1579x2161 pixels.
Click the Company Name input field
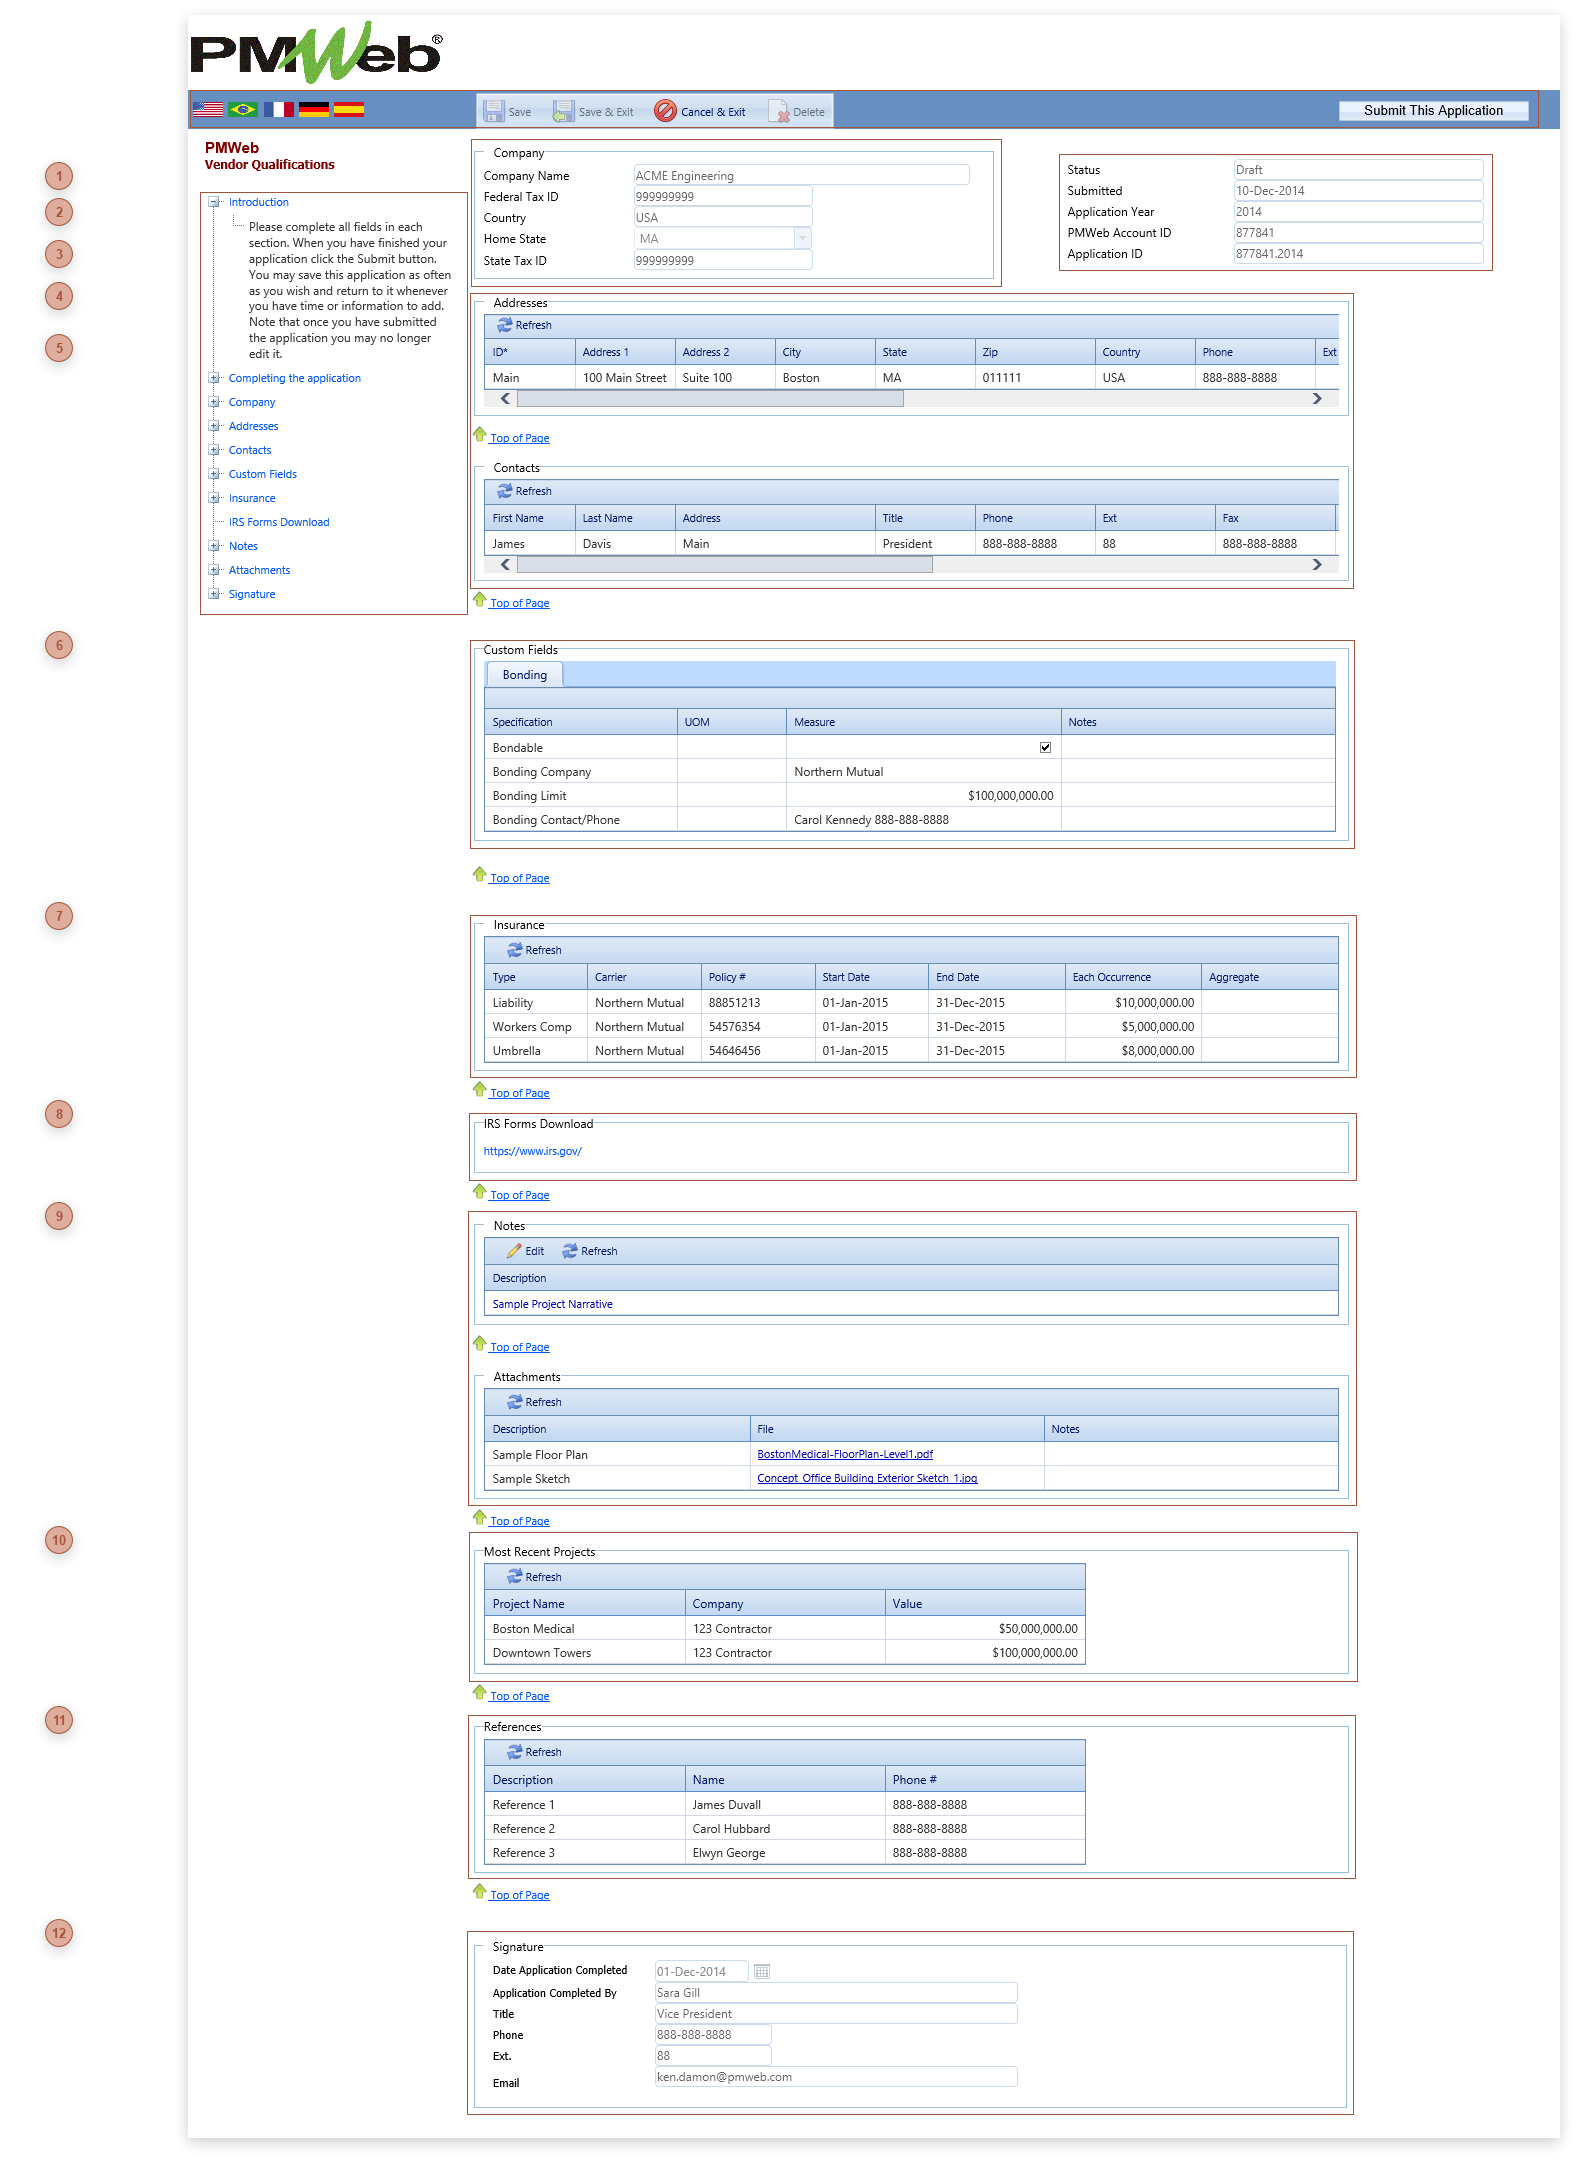801,175
